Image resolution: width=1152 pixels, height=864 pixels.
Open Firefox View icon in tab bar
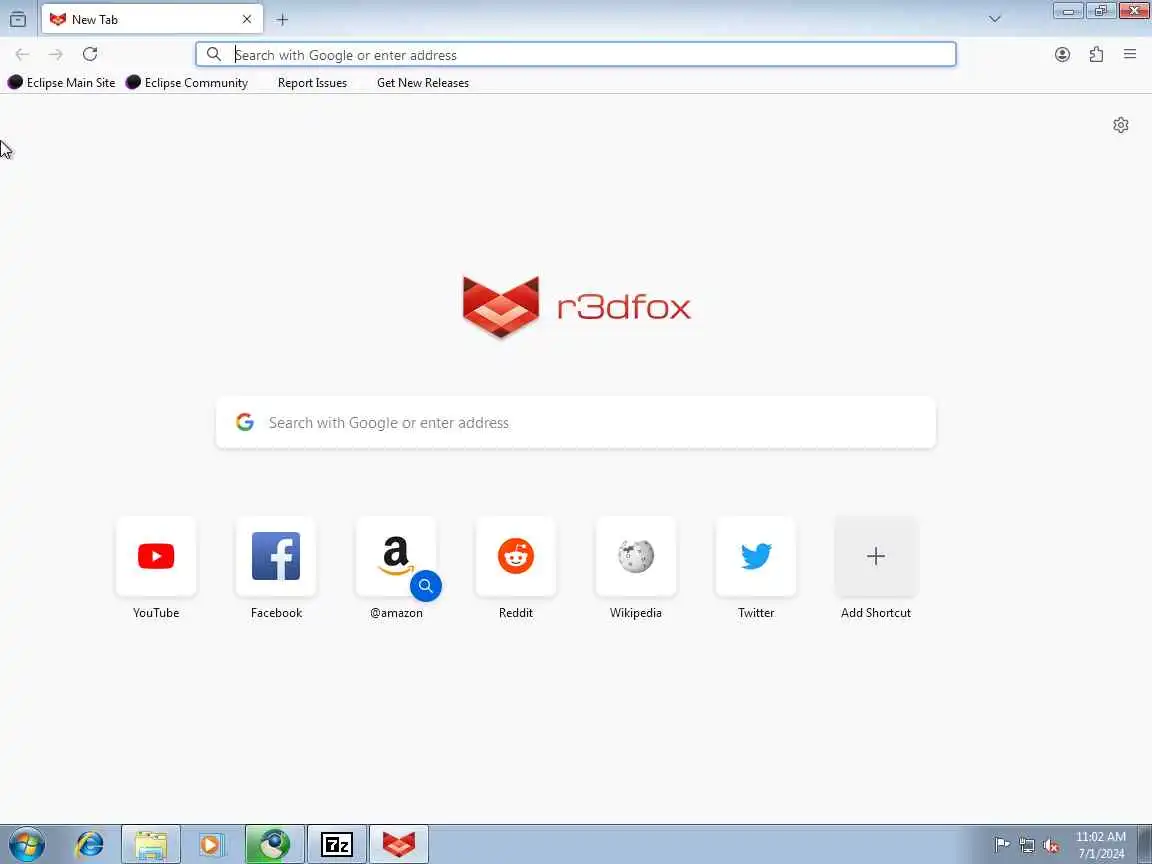tap(18, 19)
